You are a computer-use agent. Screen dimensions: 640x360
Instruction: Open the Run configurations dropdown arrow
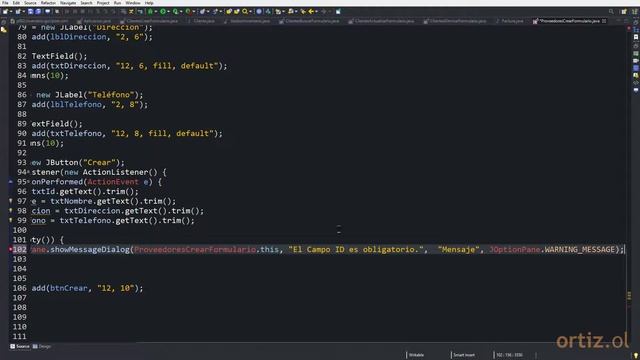click(x=168, y=11)
